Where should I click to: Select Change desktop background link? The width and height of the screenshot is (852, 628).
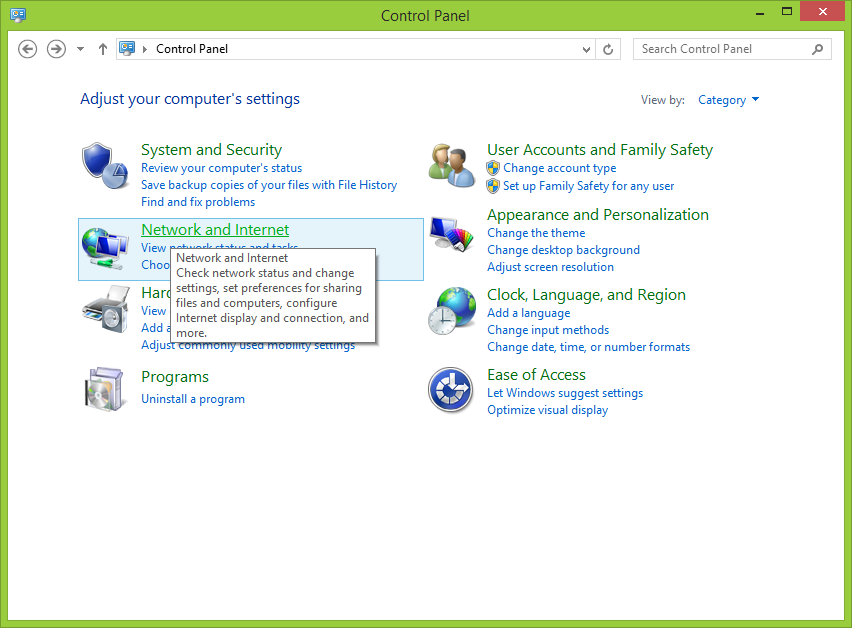point(563,250)
